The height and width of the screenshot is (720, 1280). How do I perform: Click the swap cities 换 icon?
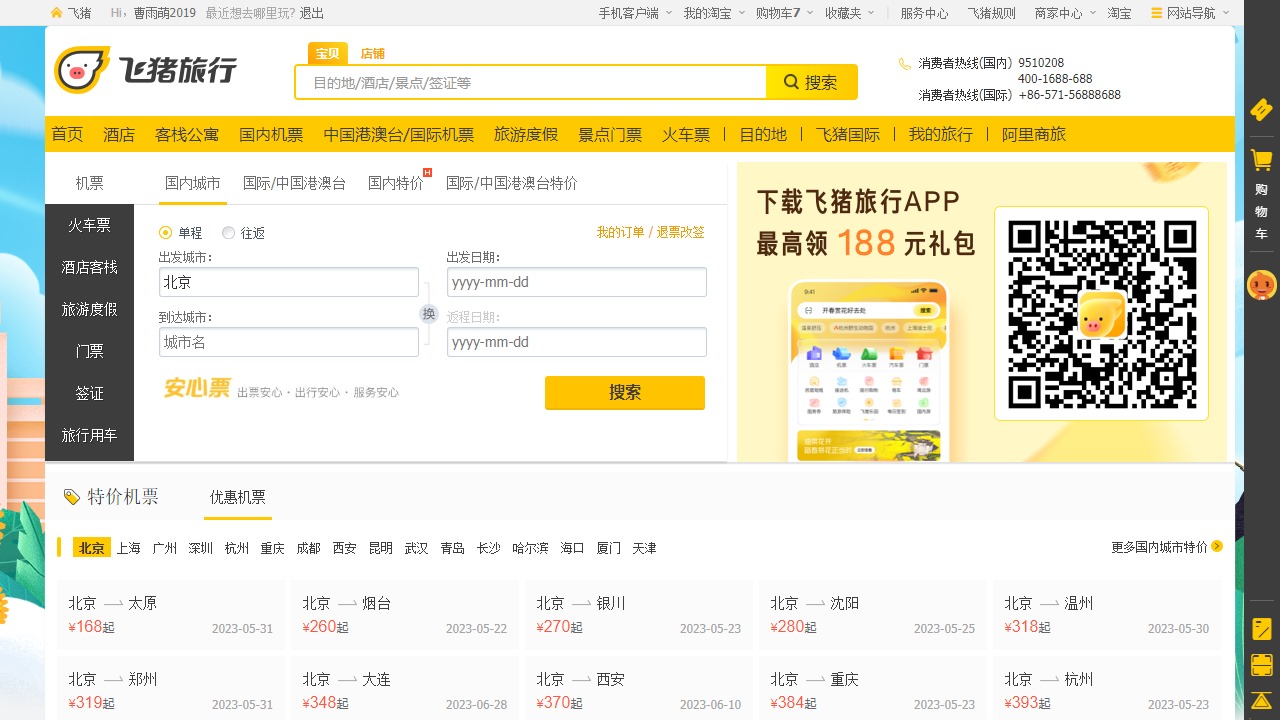429,314
